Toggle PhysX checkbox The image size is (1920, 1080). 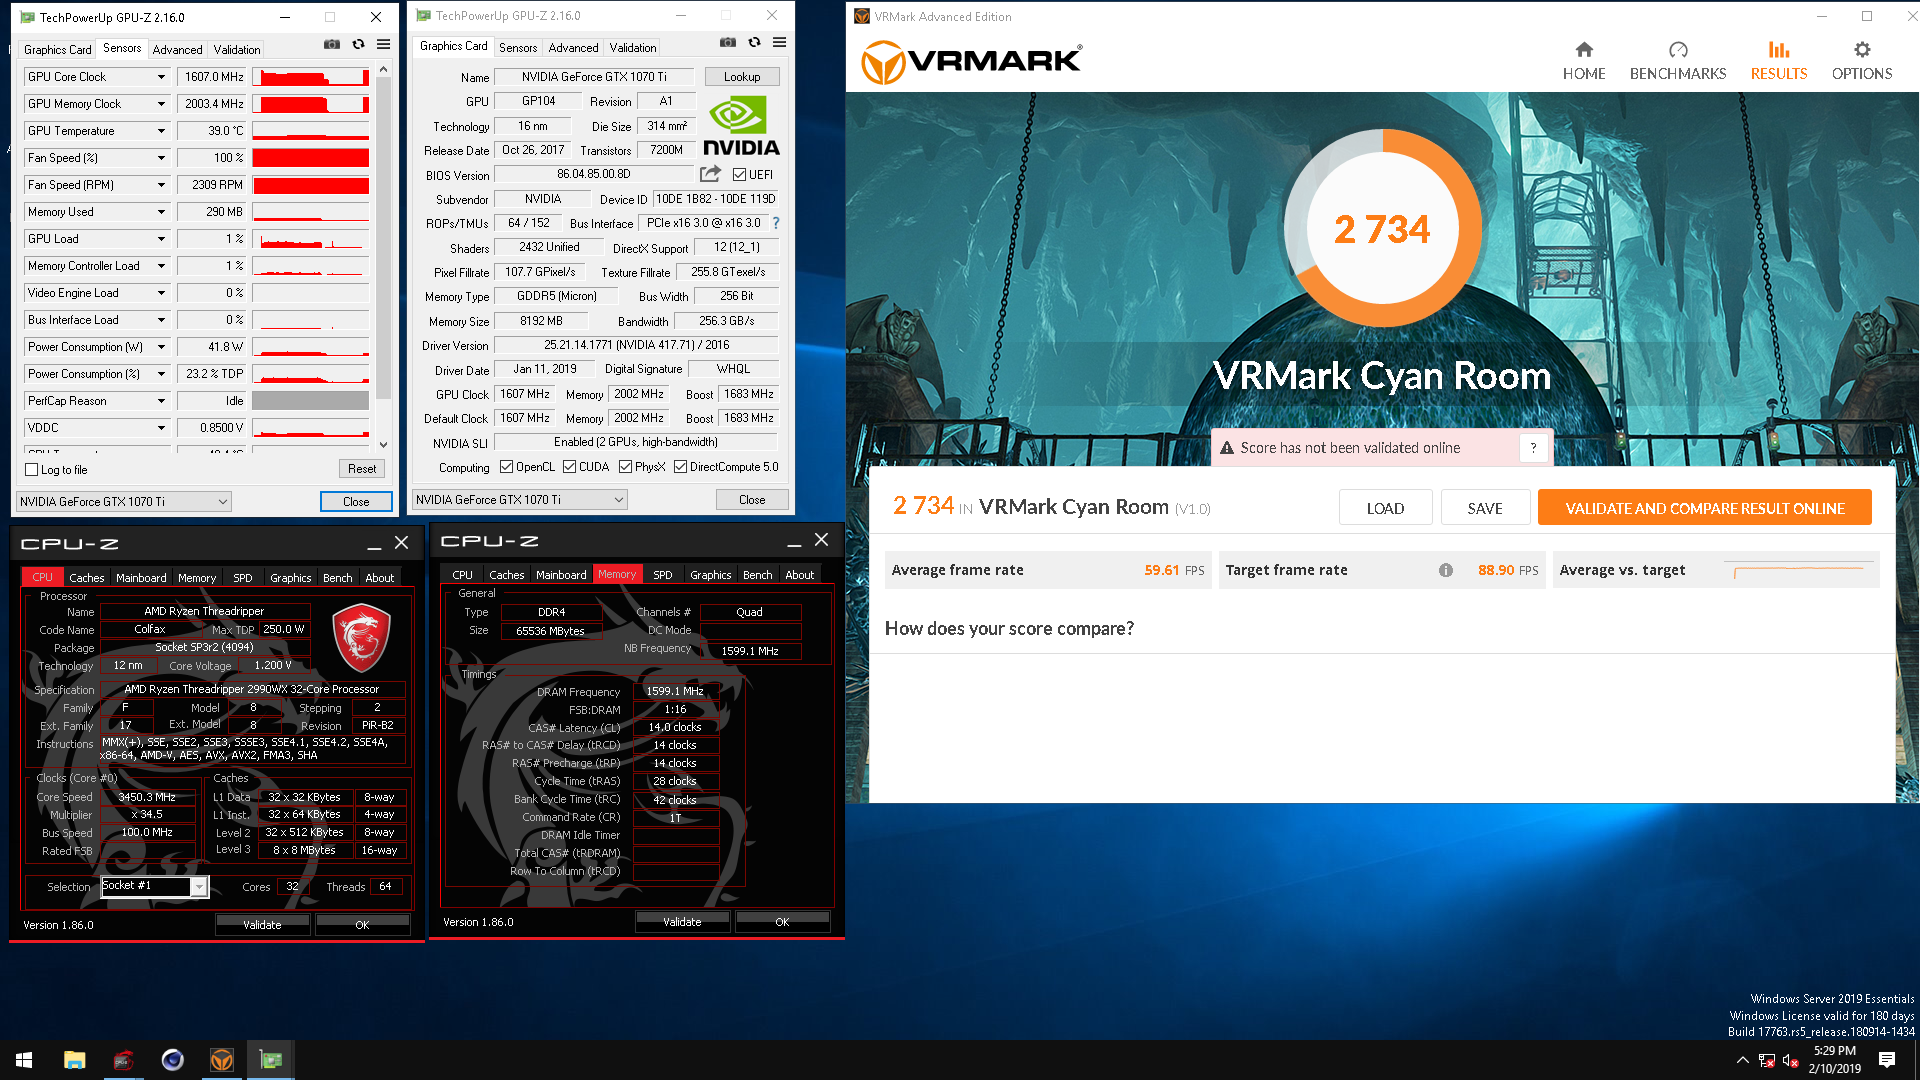click(x=625, y=467)
